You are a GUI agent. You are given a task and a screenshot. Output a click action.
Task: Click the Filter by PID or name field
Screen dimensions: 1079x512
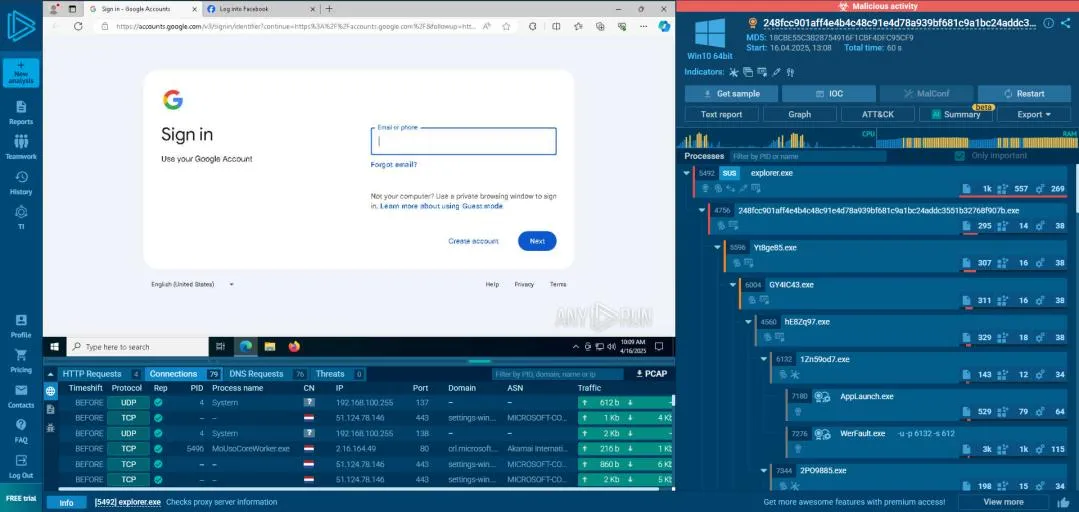[809, 156]
